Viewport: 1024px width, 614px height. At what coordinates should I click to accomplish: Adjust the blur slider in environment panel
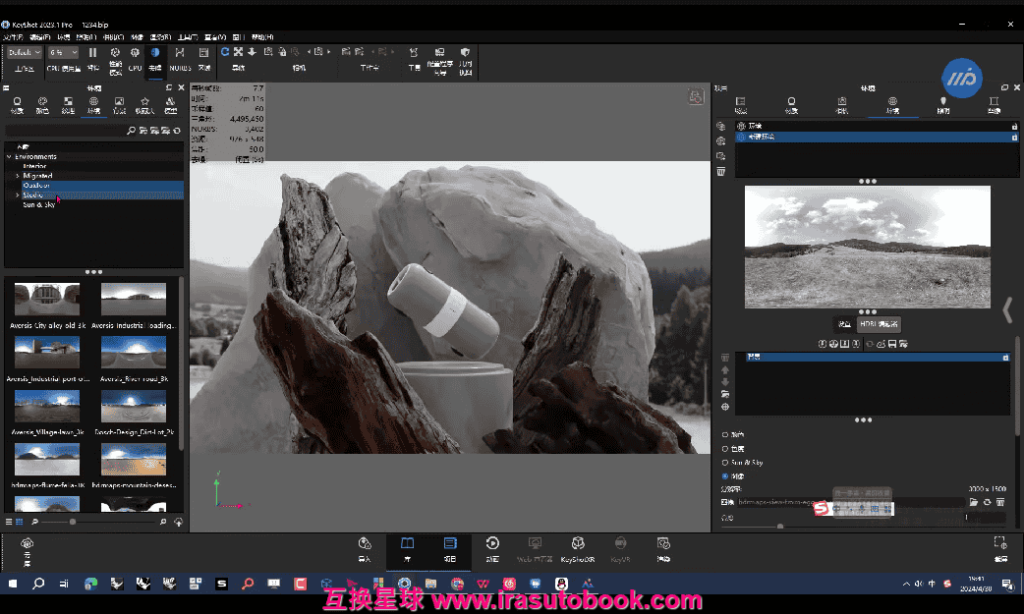click(x=780, y=526)
